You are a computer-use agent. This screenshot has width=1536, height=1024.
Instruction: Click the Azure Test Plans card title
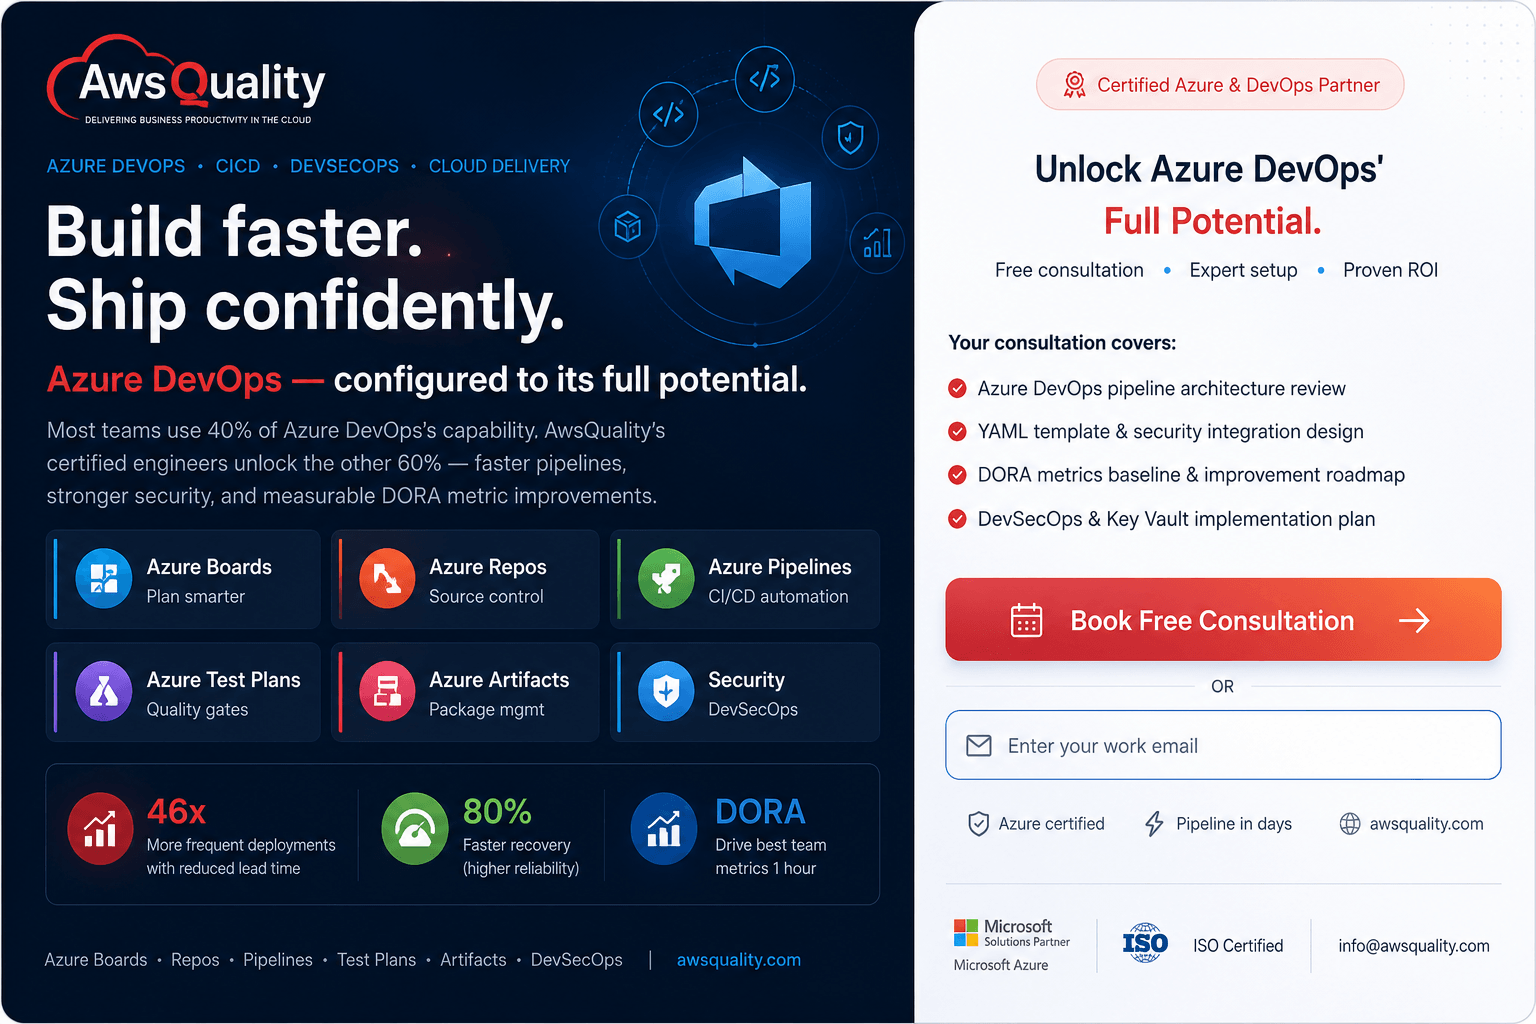[x=223, y=680]
